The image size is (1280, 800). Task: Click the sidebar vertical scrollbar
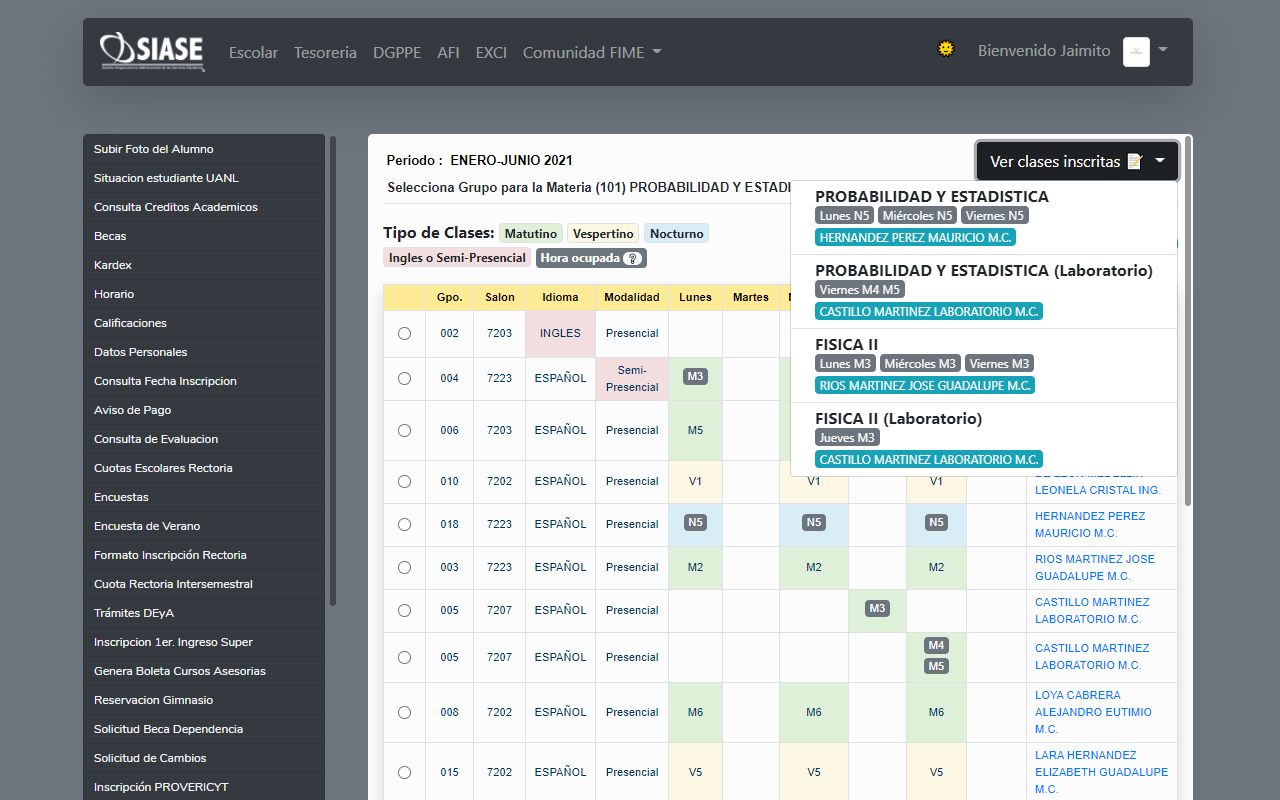(x=333, y=370)
